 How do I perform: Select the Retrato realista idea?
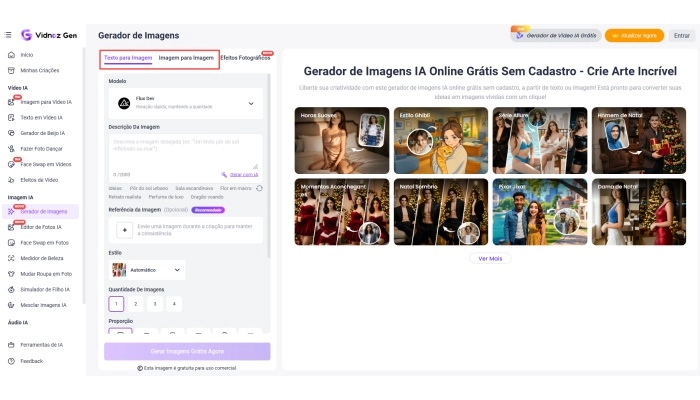click(125, 197)
